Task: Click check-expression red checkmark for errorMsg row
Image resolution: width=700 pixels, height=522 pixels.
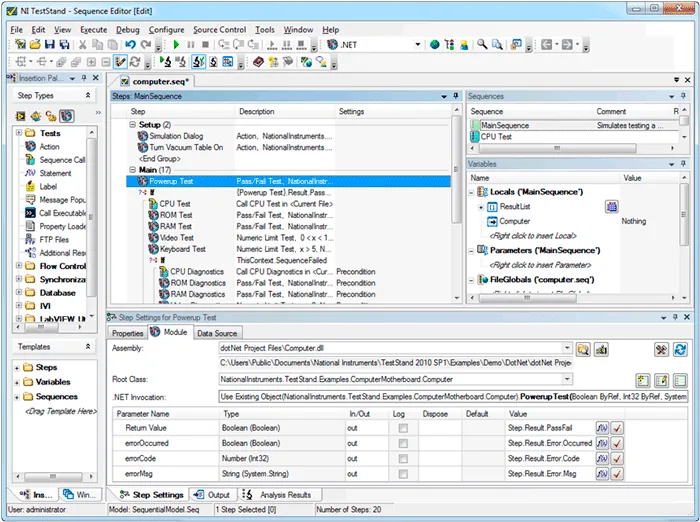Action: click(x=617, y=473)
